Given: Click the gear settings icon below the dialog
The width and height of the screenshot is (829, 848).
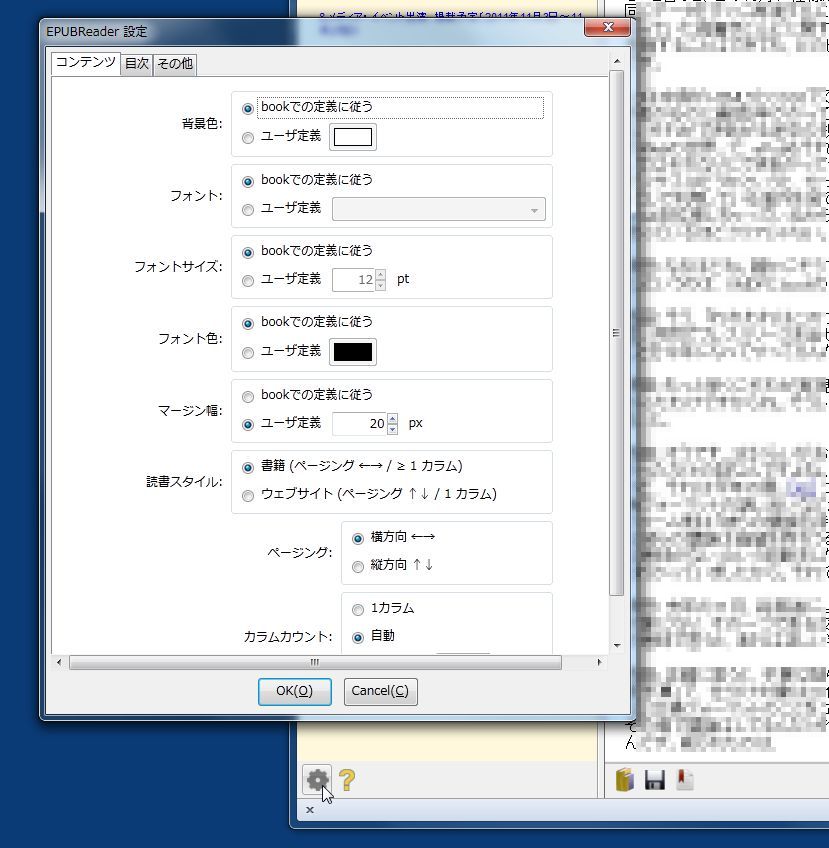Looking at the screenshot, I should pos(317,780).
